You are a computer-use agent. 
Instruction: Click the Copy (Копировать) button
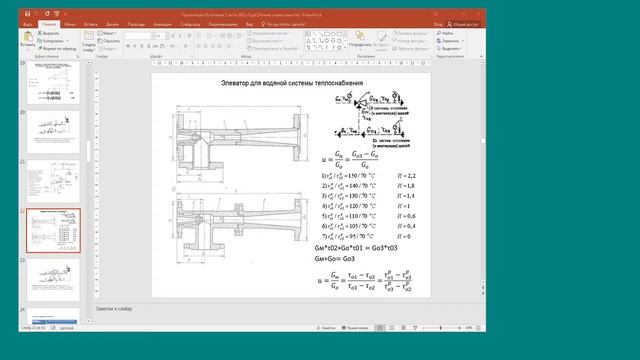pyautogui.click(x=51, y=41)
